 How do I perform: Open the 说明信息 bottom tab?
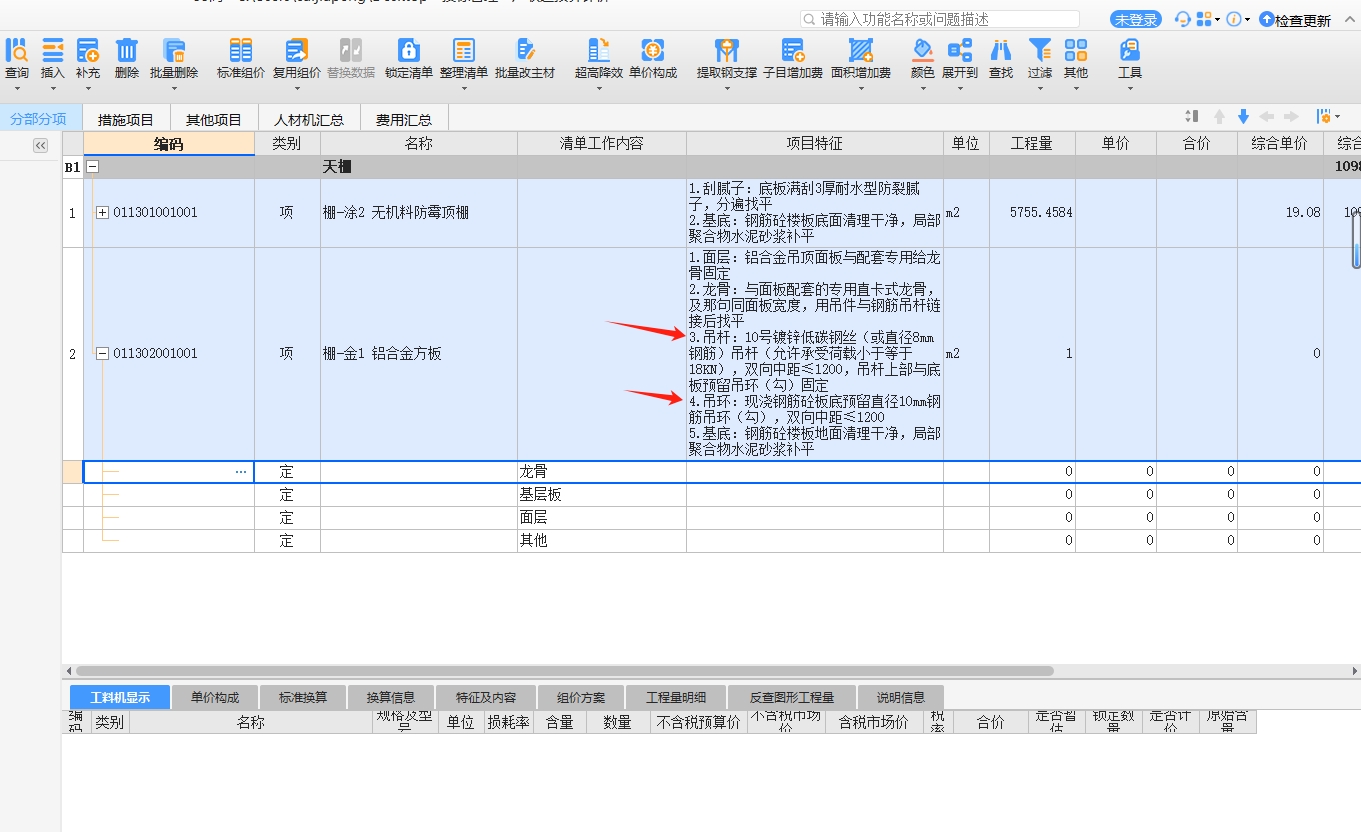[x=901, y=697]
